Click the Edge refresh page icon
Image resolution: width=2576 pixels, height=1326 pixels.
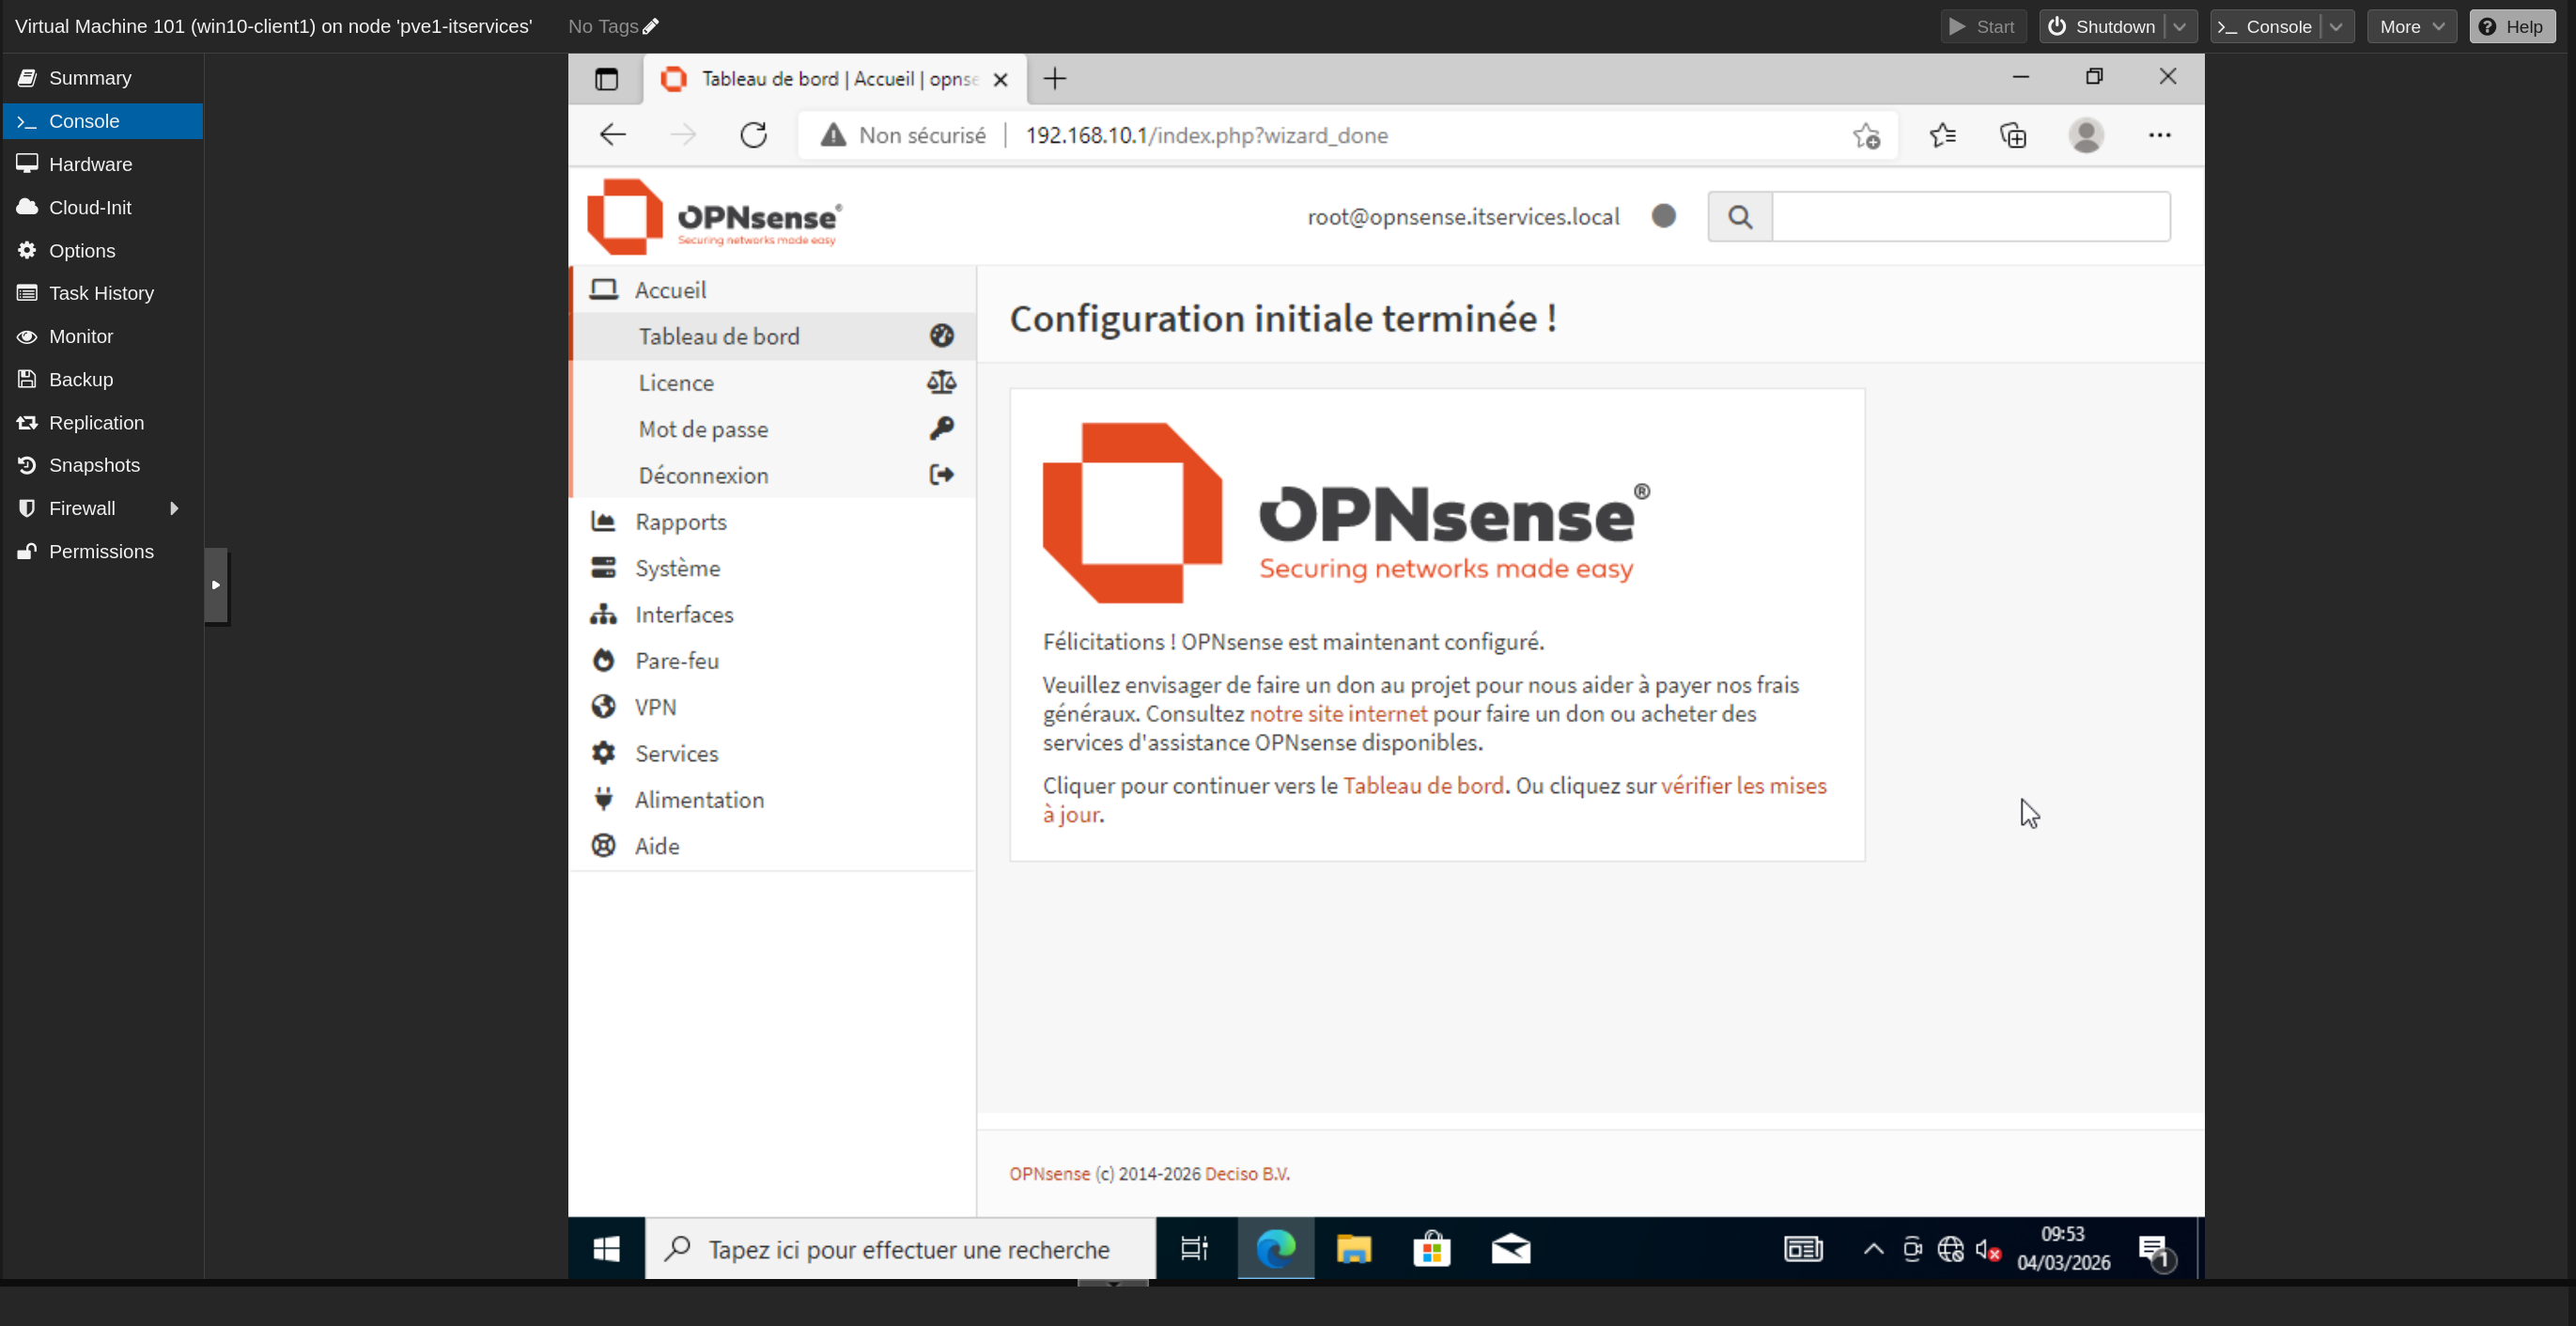(x=753, y=135)
